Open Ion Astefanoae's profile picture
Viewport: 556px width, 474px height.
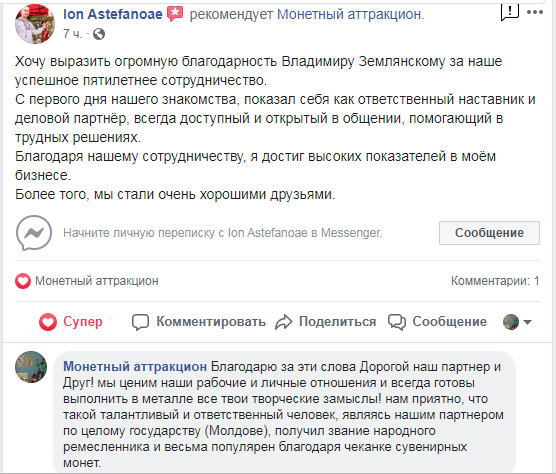(x=35, y=24)
